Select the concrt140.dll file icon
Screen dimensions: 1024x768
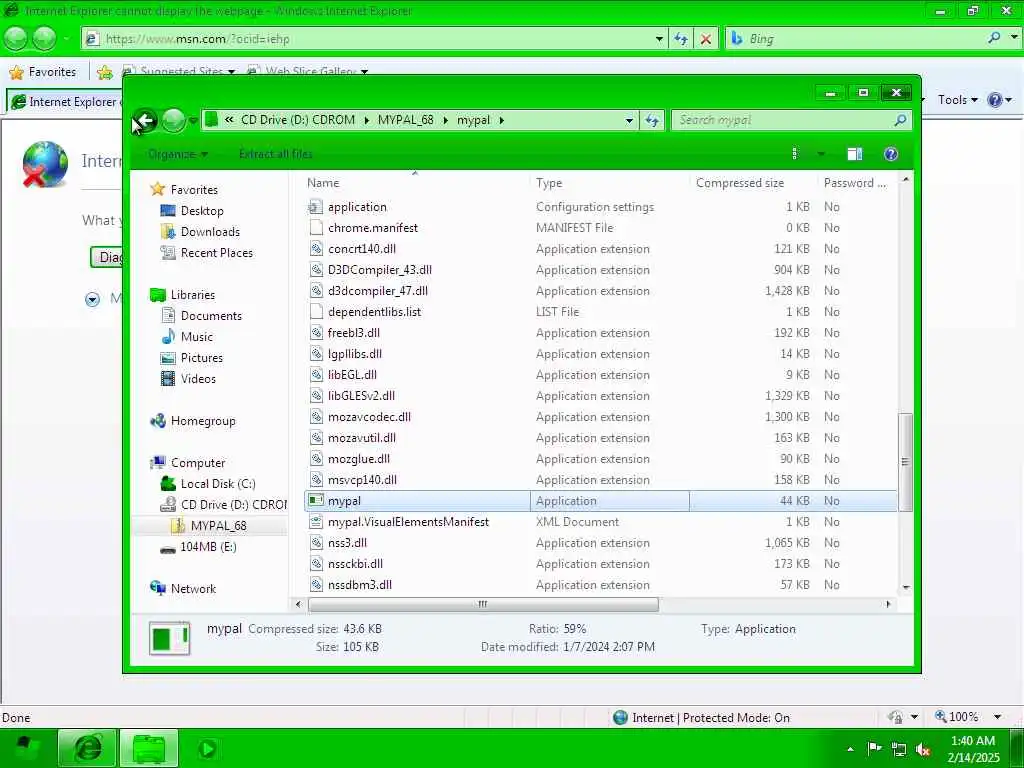click(316, 249)
